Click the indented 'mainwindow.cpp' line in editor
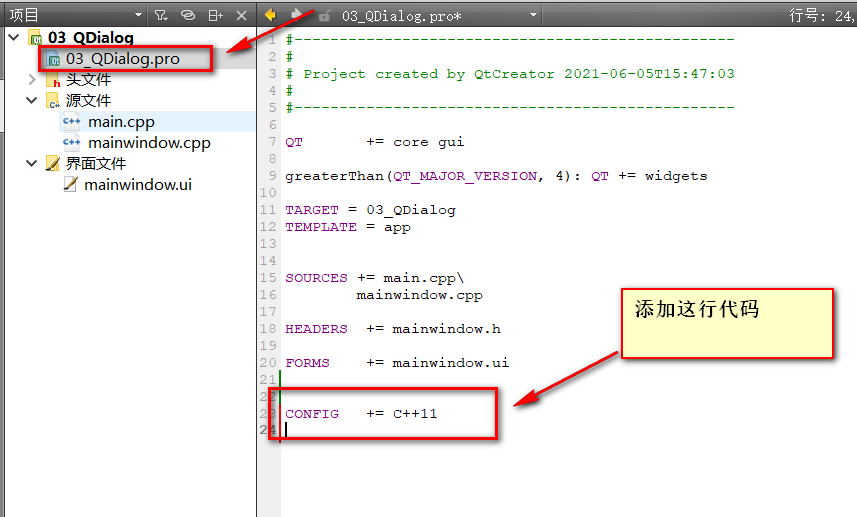This screenshot has height=517, width=857. 419,295
